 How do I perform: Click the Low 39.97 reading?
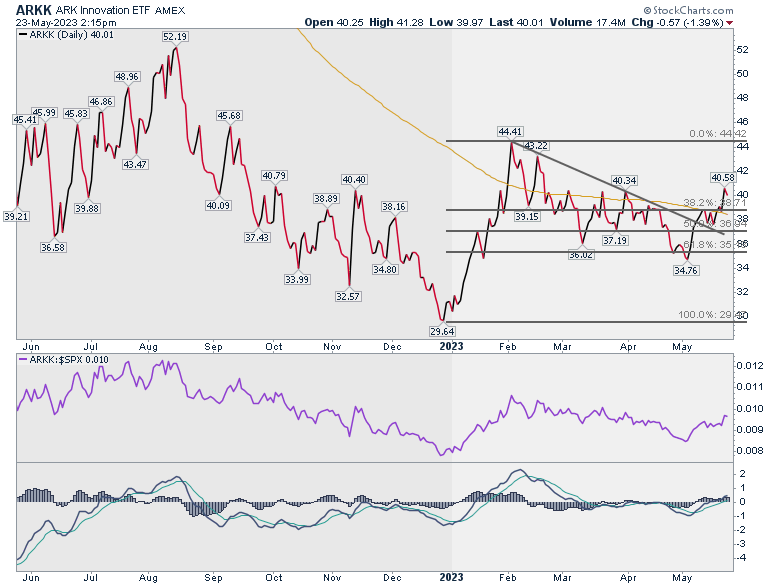point(456,22)
